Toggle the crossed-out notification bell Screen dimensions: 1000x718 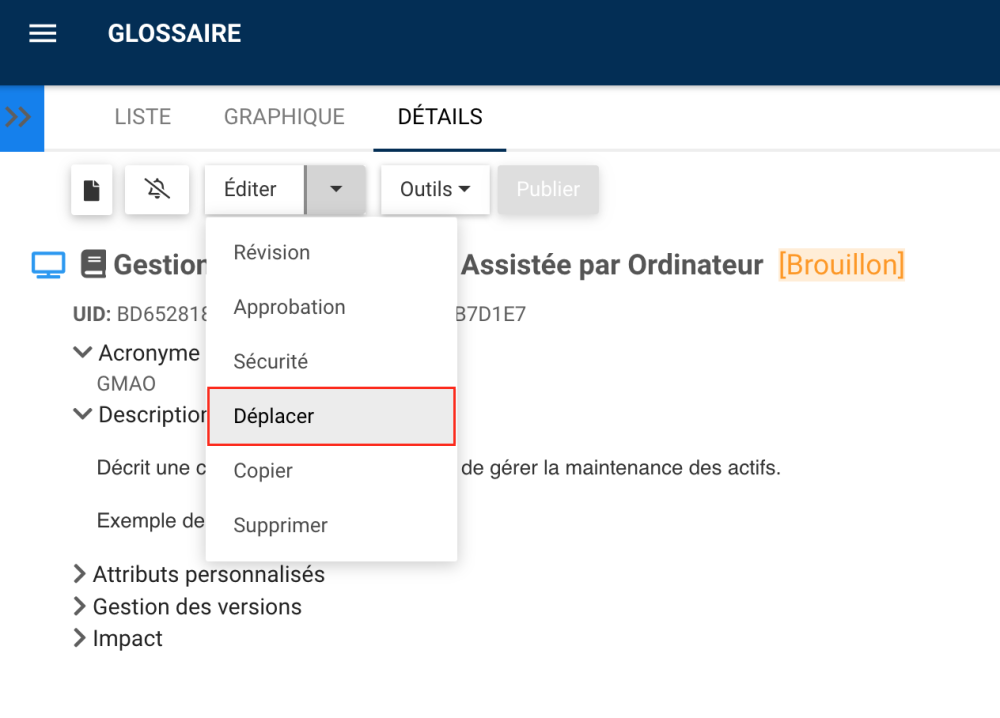(x=157, y=190)
